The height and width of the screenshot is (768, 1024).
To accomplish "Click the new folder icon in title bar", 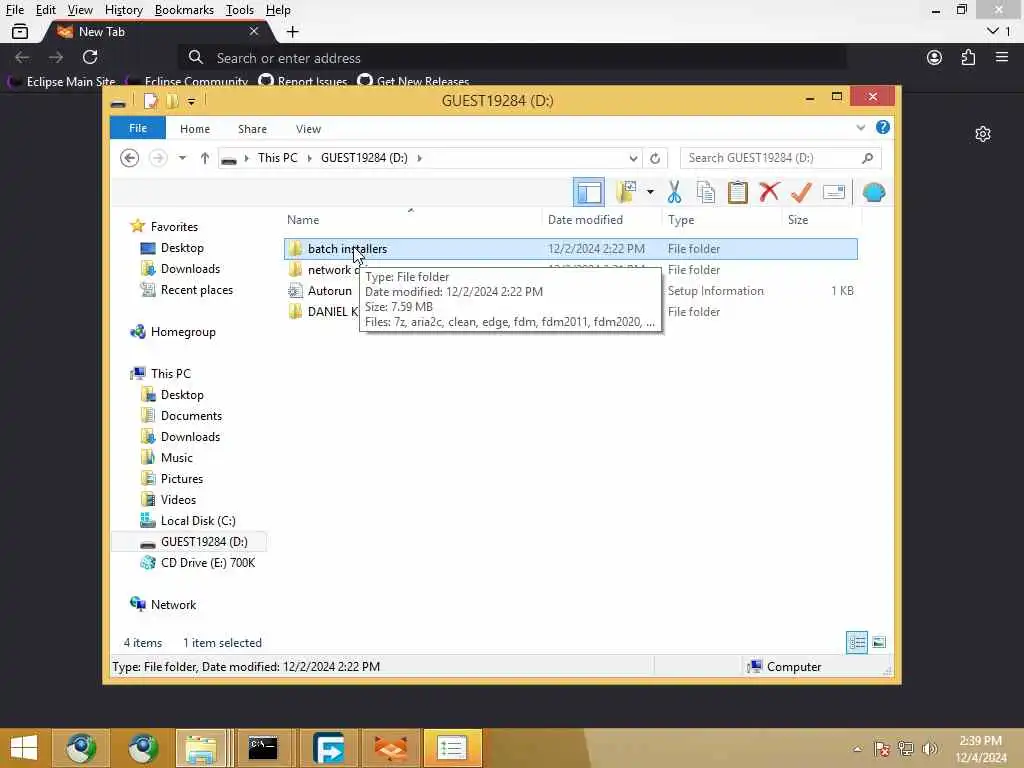I will (x=172, y=101).
